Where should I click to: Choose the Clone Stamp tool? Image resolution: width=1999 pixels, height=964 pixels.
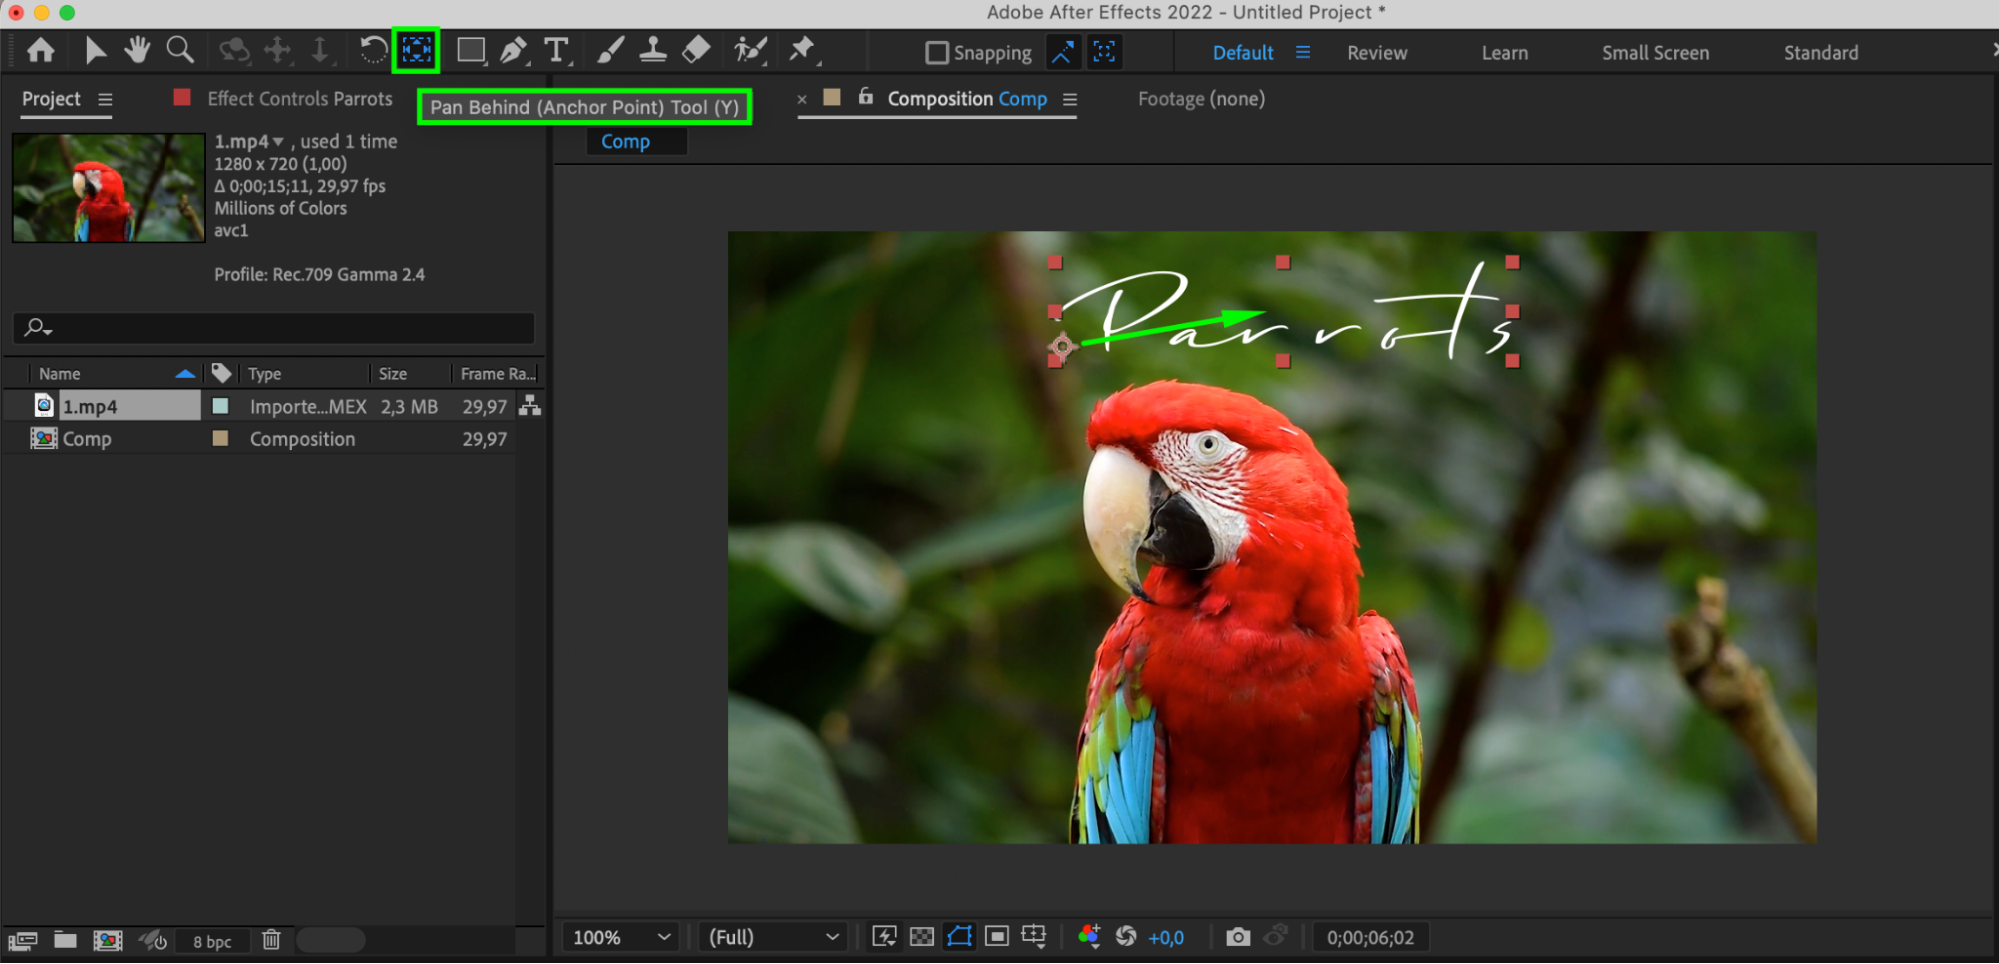[653, 51]
